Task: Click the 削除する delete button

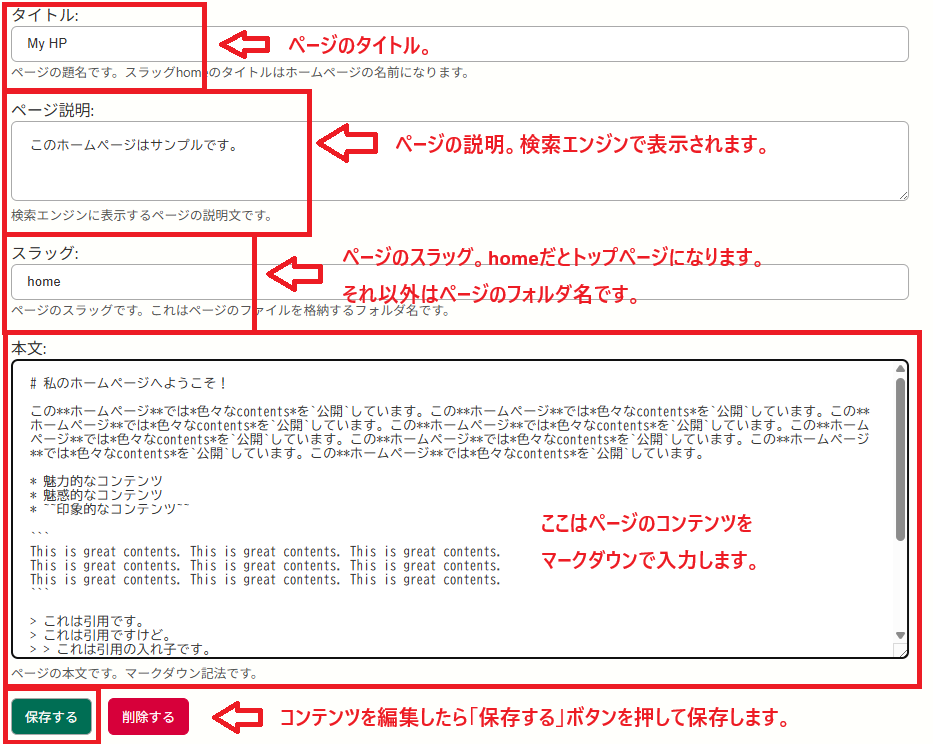Action: [x=148, y=717]
